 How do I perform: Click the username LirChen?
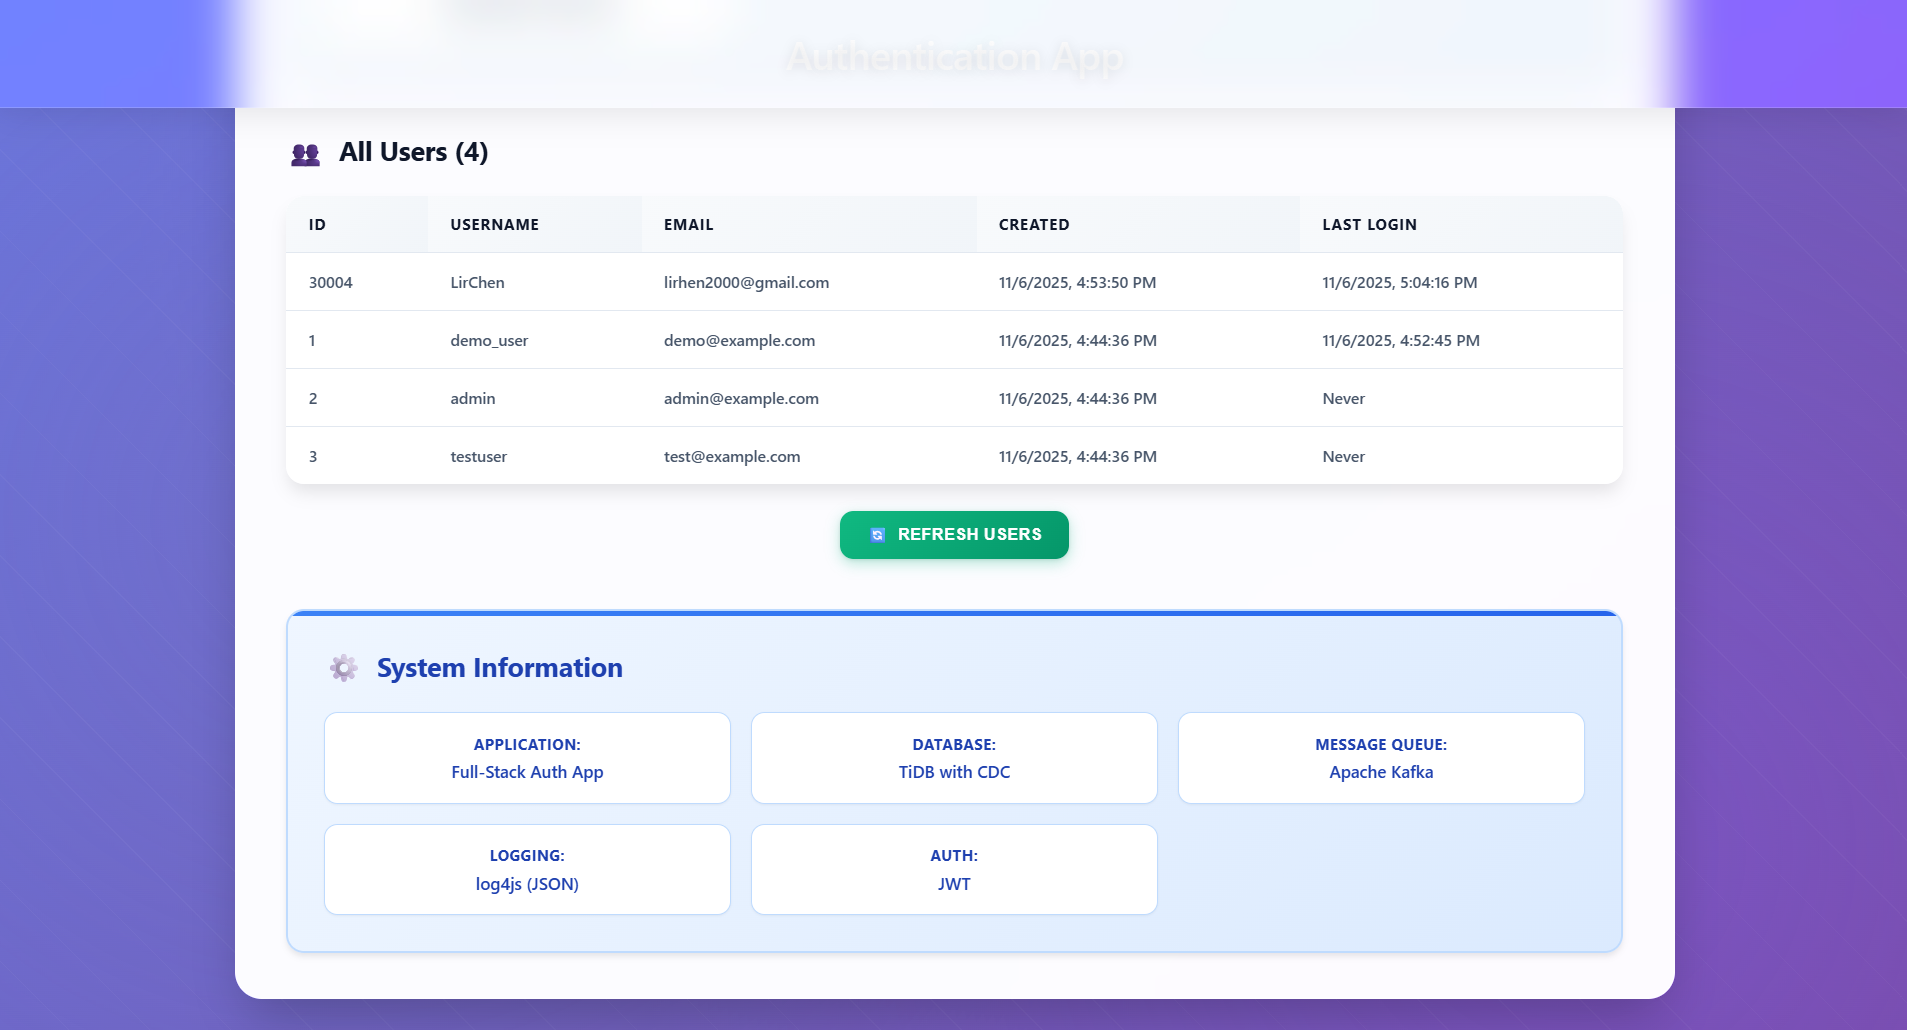(x=477, y=283)
